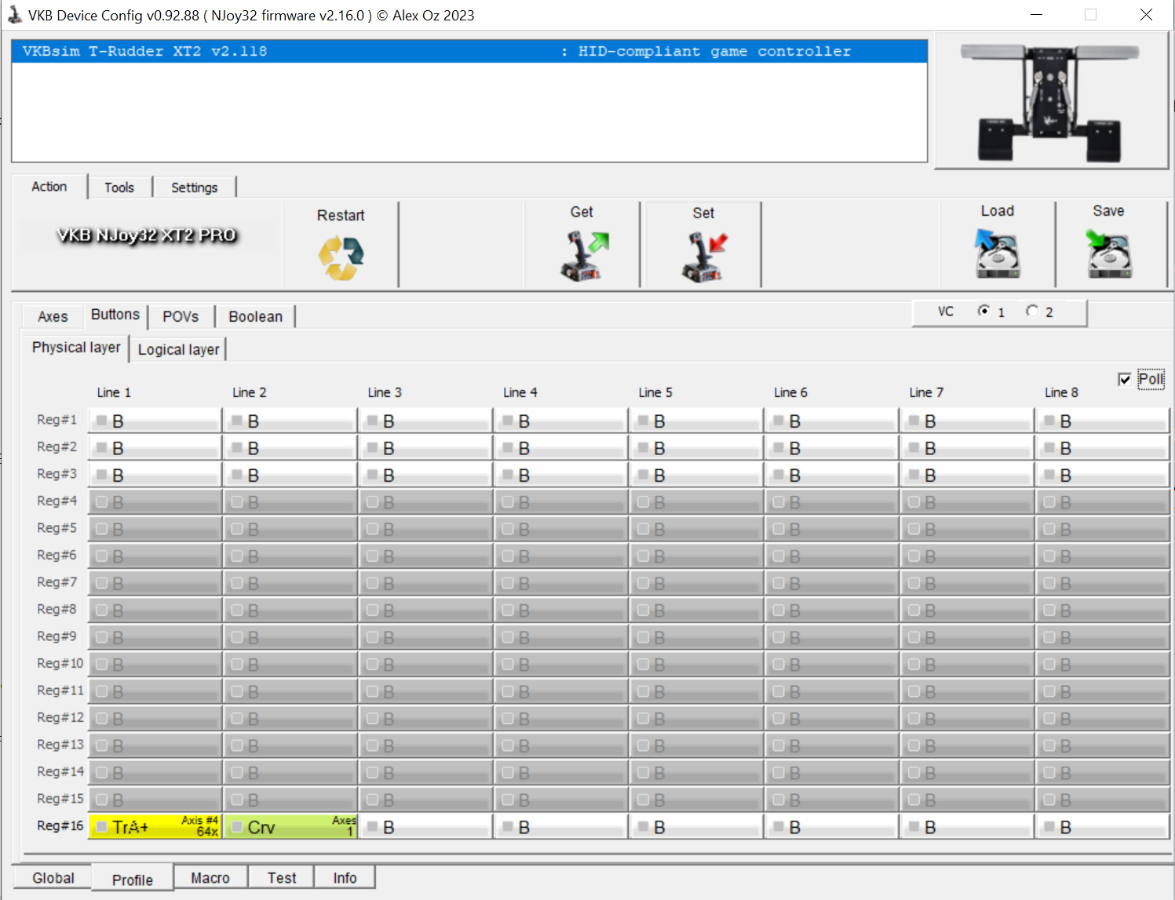Open the Action tab
Image resolution: width=1175 pixels, height=900 pixels.
tap(49, 187)
